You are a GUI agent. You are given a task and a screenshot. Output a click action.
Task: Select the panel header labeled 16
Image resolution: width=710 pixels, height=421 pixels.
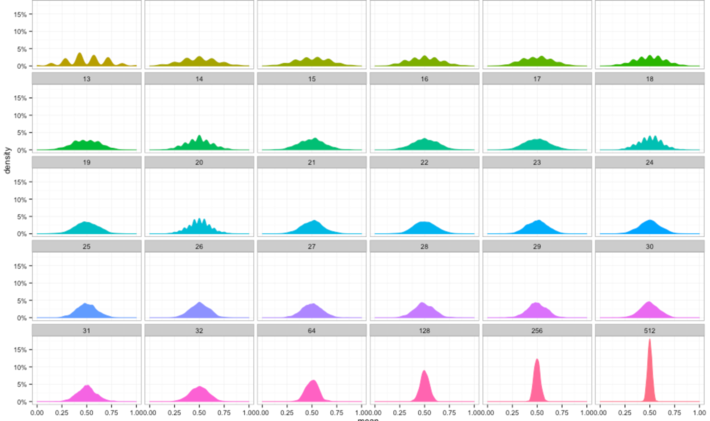coord(424,79)
